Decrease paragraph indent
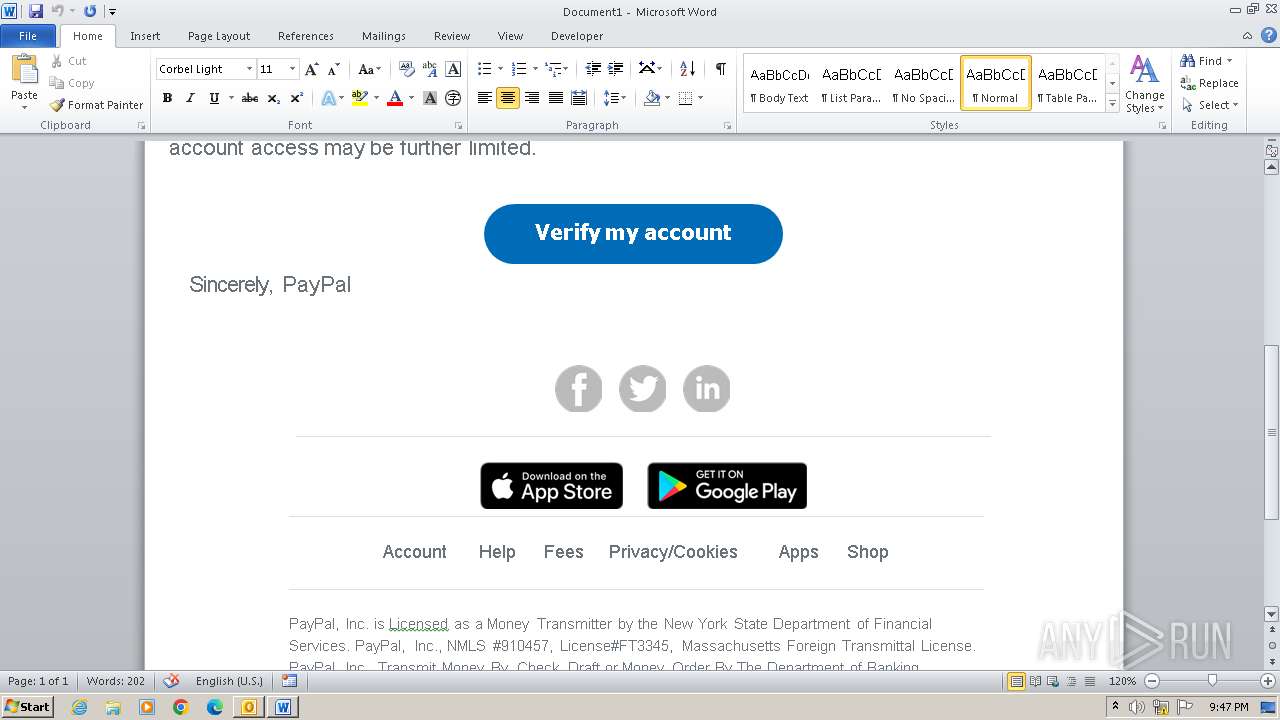1280x720 pixels. 593,69
